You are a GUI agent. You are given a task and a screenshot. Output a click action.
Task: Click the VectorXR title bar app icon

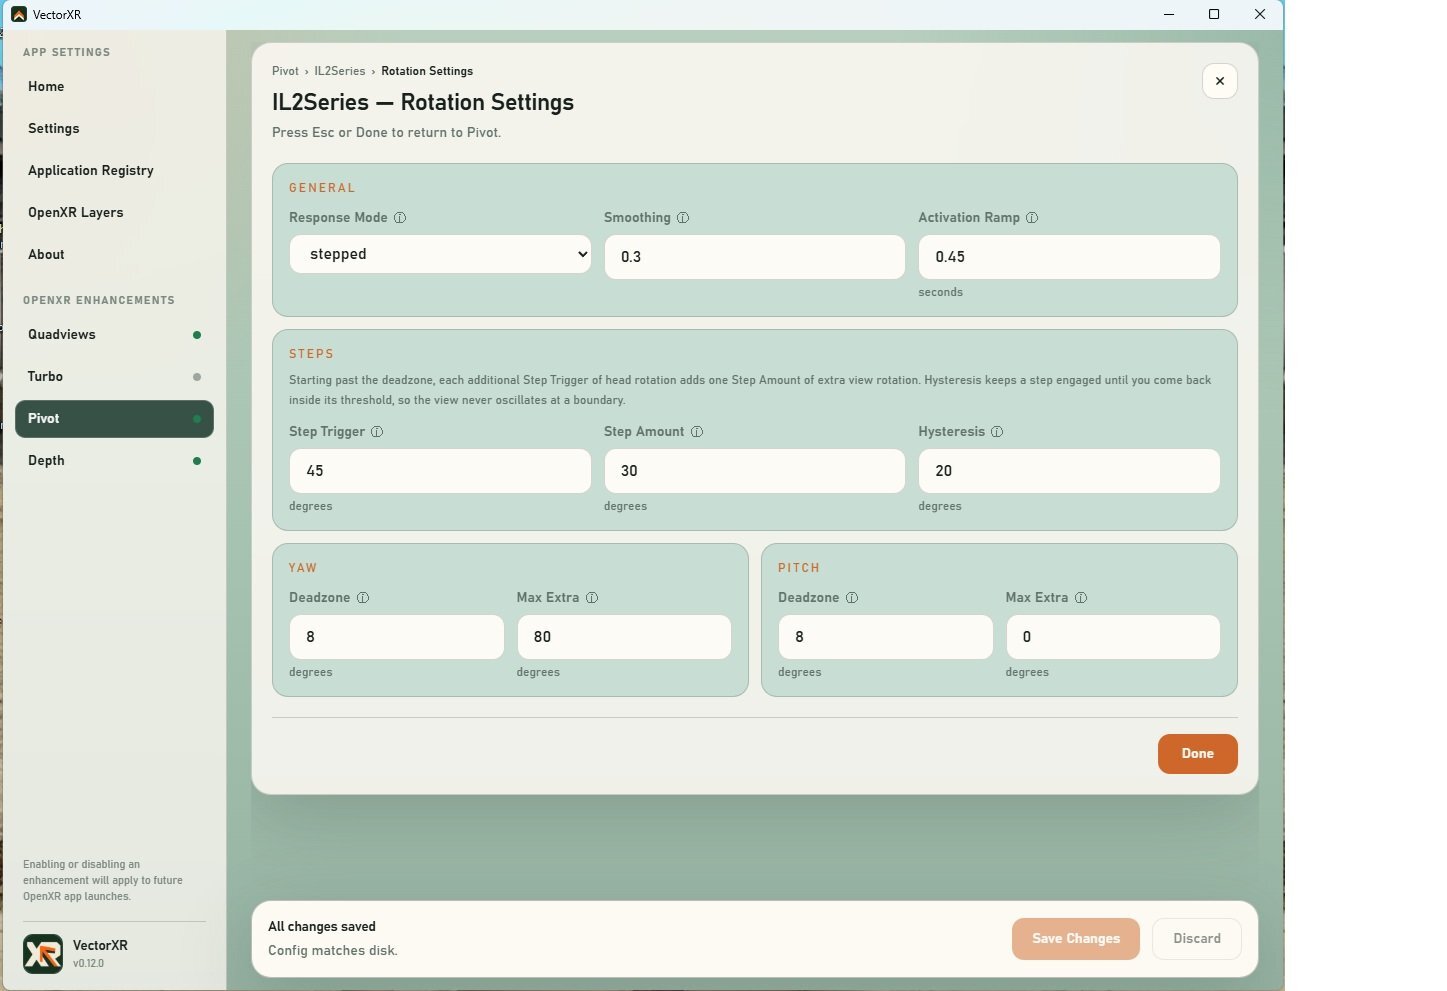[x=18, y=14]
